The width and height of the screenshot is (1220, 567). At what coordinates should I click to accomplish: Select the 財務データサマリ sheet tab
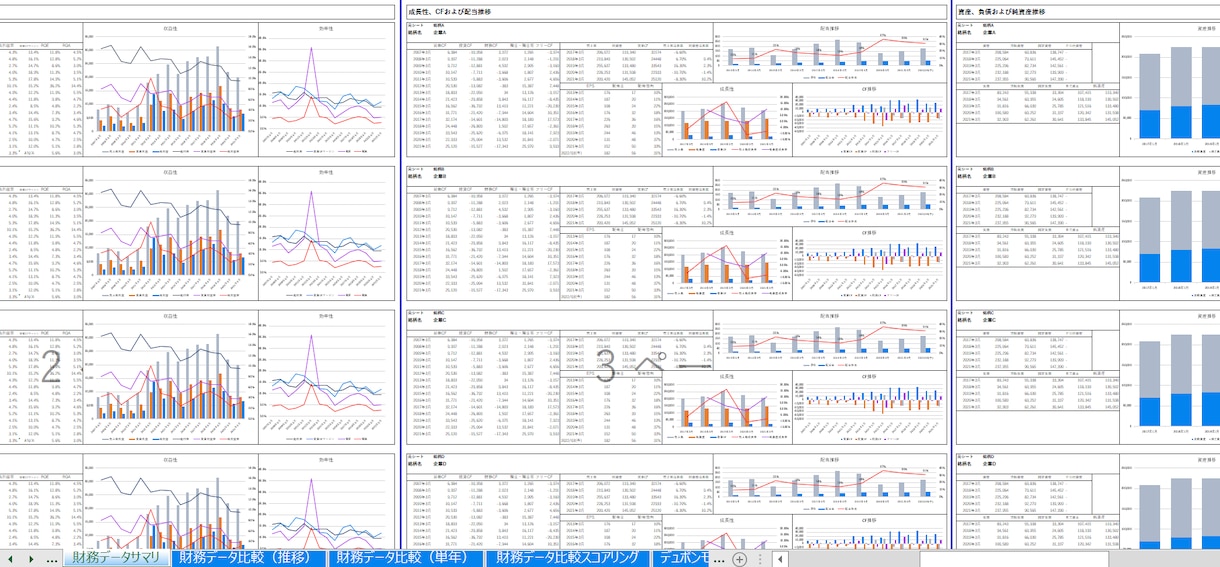115,558
